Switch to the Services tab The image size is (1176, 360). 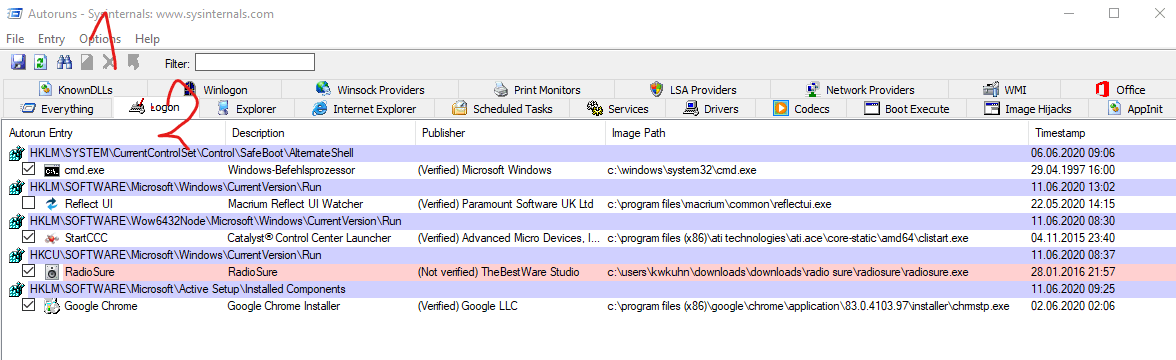pos(618,109)
